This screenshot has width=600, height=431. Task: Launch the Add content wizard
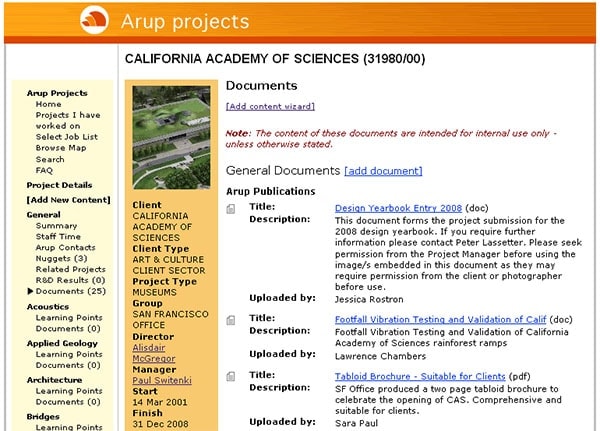click(x=270, y=106)
